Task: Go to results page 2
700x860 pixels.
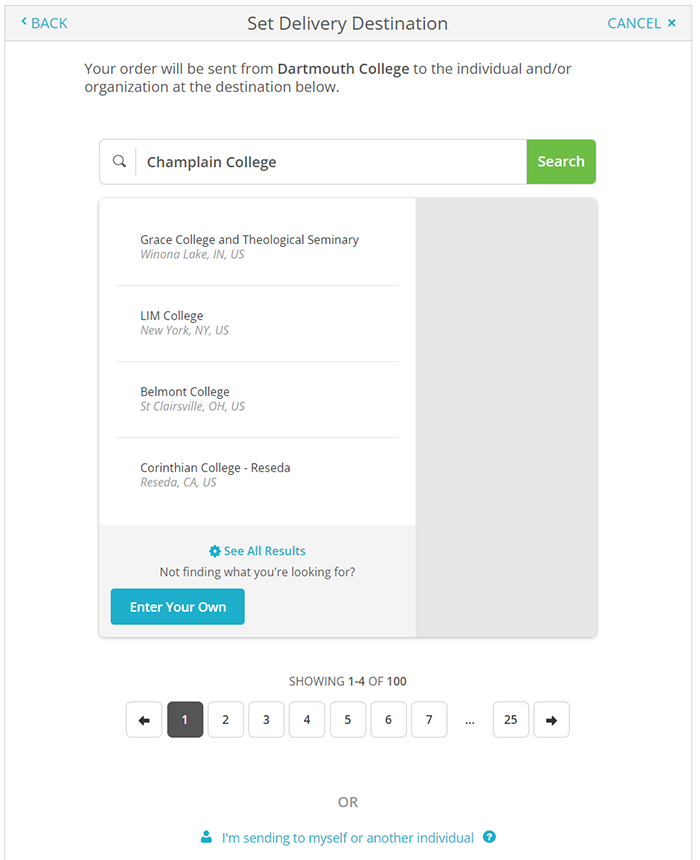Action: [x=226, y=720]
